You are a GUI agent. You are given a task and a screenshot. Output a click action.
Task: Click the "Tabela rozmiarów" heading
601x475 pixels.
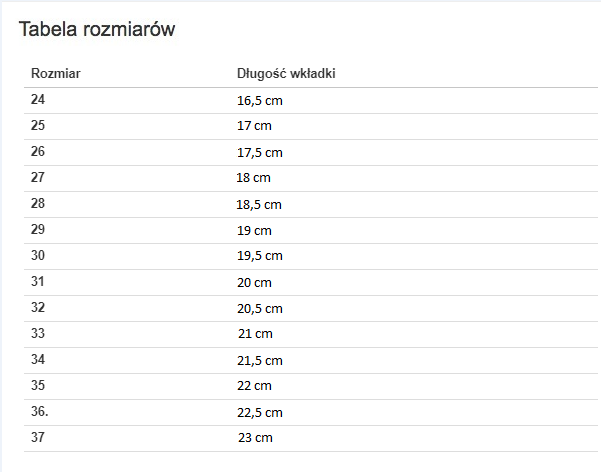click(97, 30)
